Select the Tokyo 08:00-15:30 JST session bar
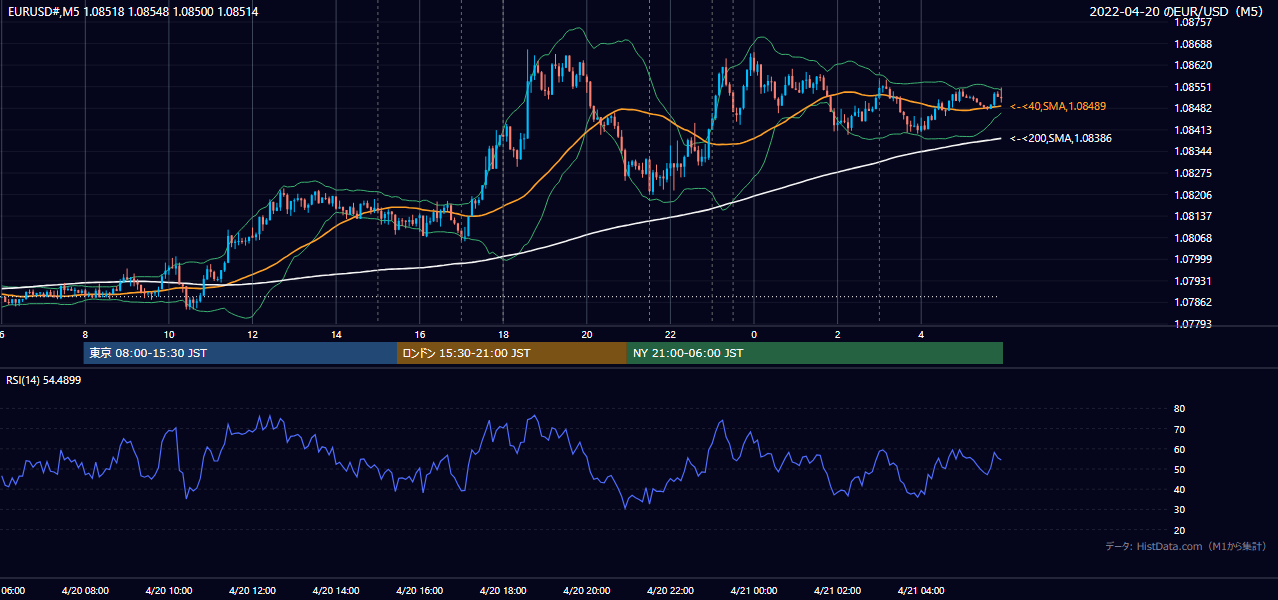 pyautogui.click(x=240, y=353)
